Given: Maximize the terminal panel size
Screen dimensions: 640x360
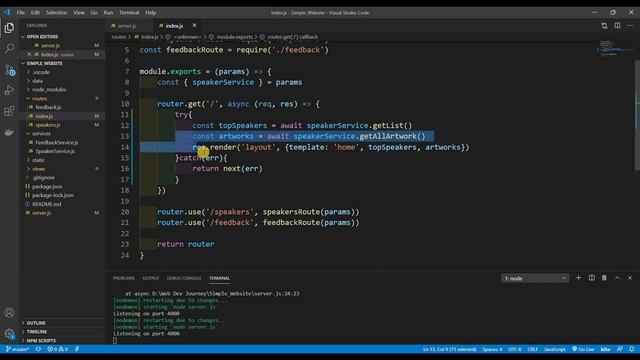Looking at the screenshot, I should click(x=617, y=278).
